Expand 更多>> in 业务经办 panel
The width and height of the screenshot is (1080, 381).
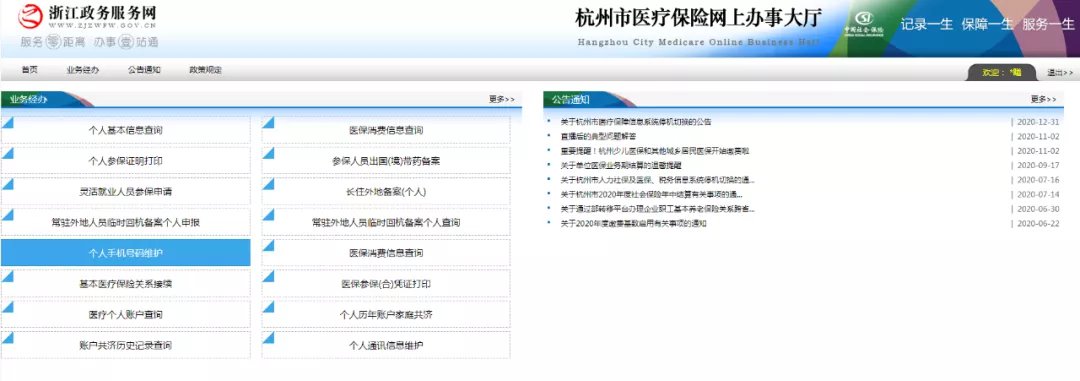click(501, 99)
